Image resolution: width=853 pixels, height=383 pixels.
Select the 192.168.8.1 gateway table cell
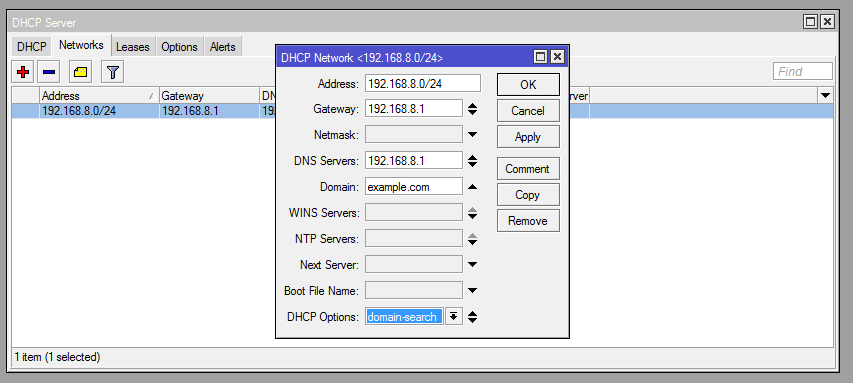[x=209, y=111]
